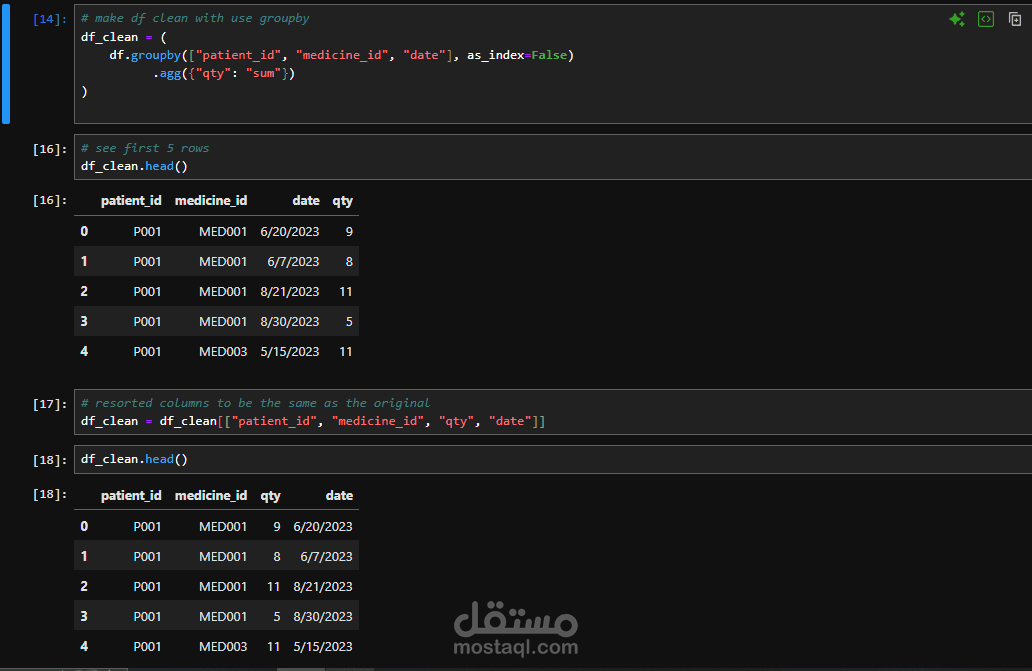Select the '5/15/2023' cell in output 16 table
Screen dimensions: 1032x671
[290, 352]
